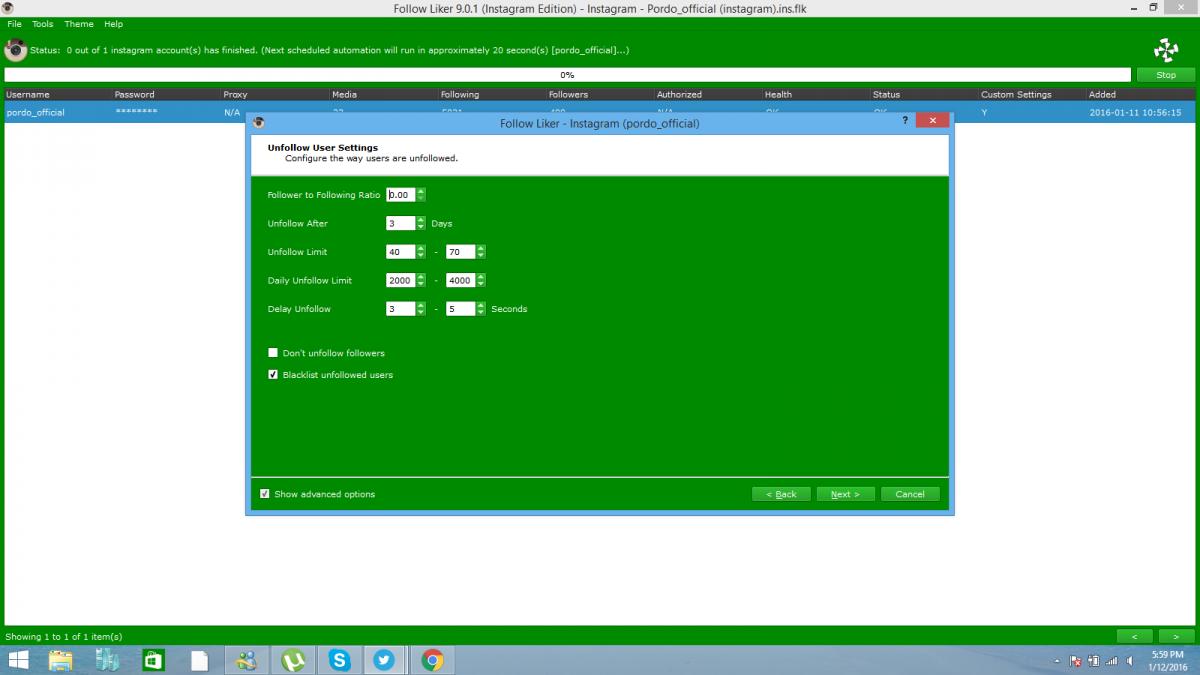Screen dimensions: 1200x675
Task: Click the network signal bars tray icon
Action: tap(1111, 661)
